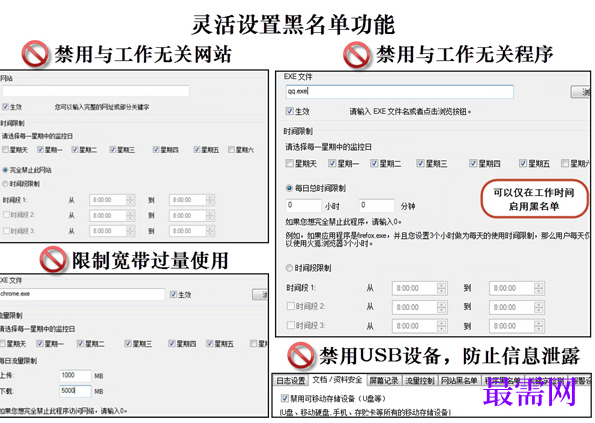
Task: Check 星期天 in the website blacklist panel
Action: pos(5,149)
